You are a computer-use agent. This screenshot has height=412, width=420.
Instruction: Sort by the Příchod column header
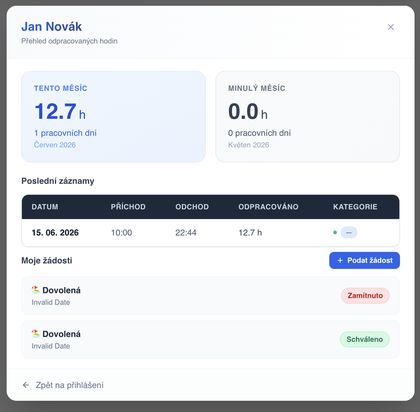[128, 207]
